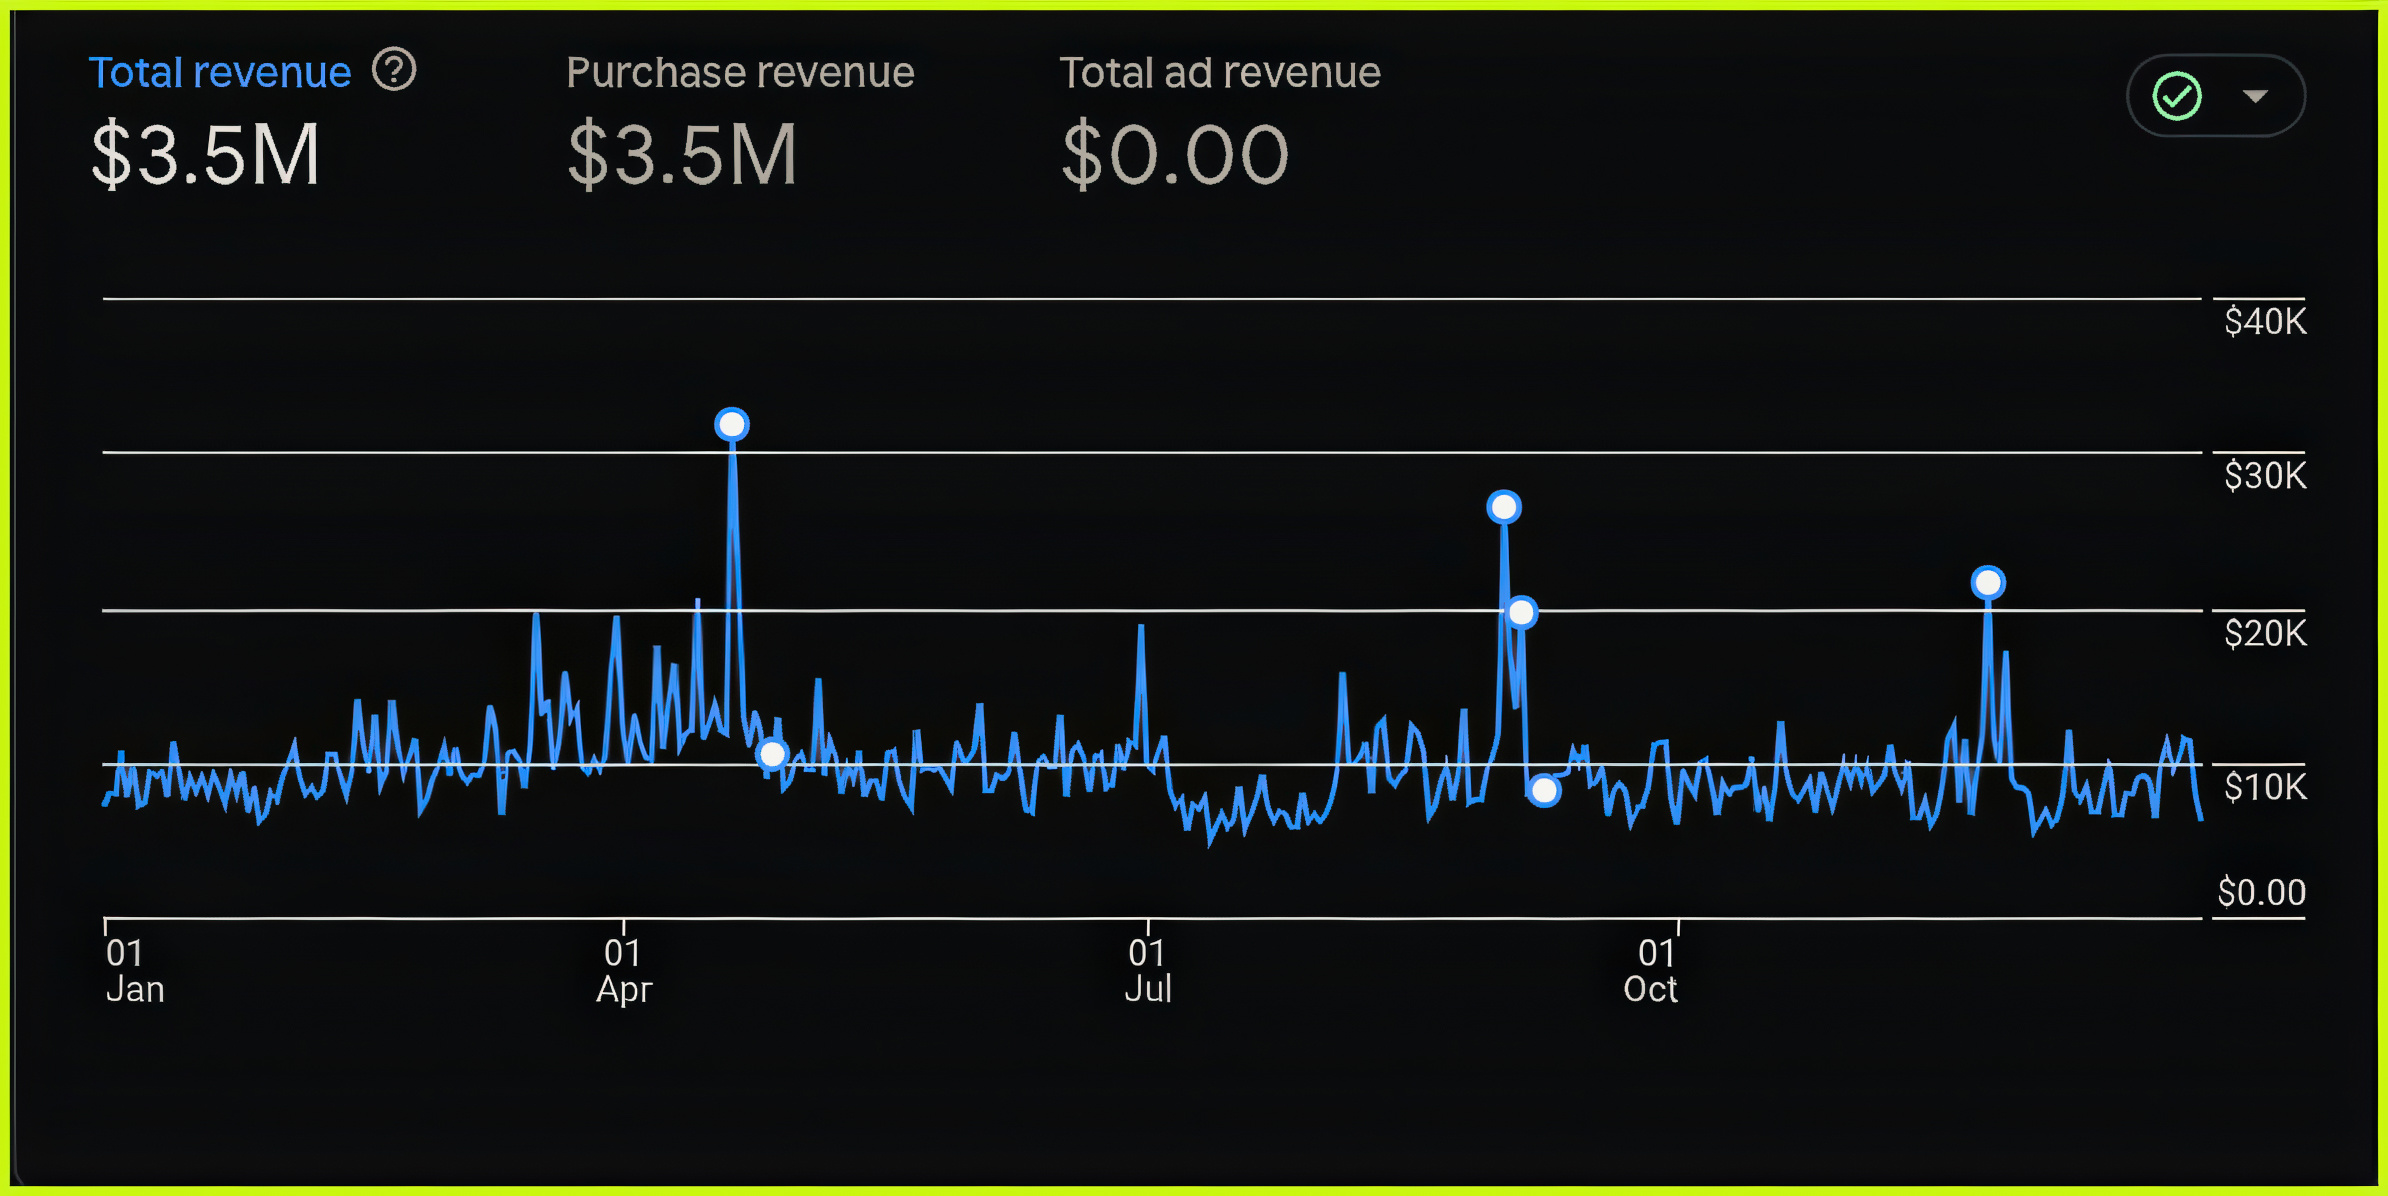The image size is (2388, 1196).
Task: Click the November peak data marker
Action: [x=1988, y=583]
